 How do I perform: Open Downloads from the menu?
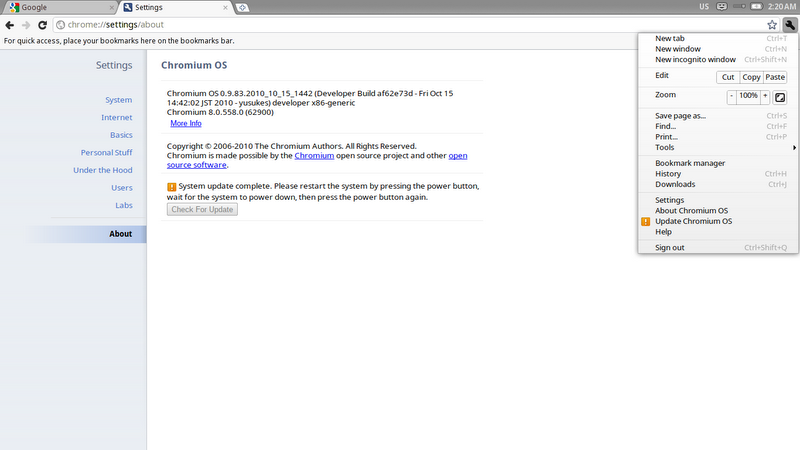(718, 184)
